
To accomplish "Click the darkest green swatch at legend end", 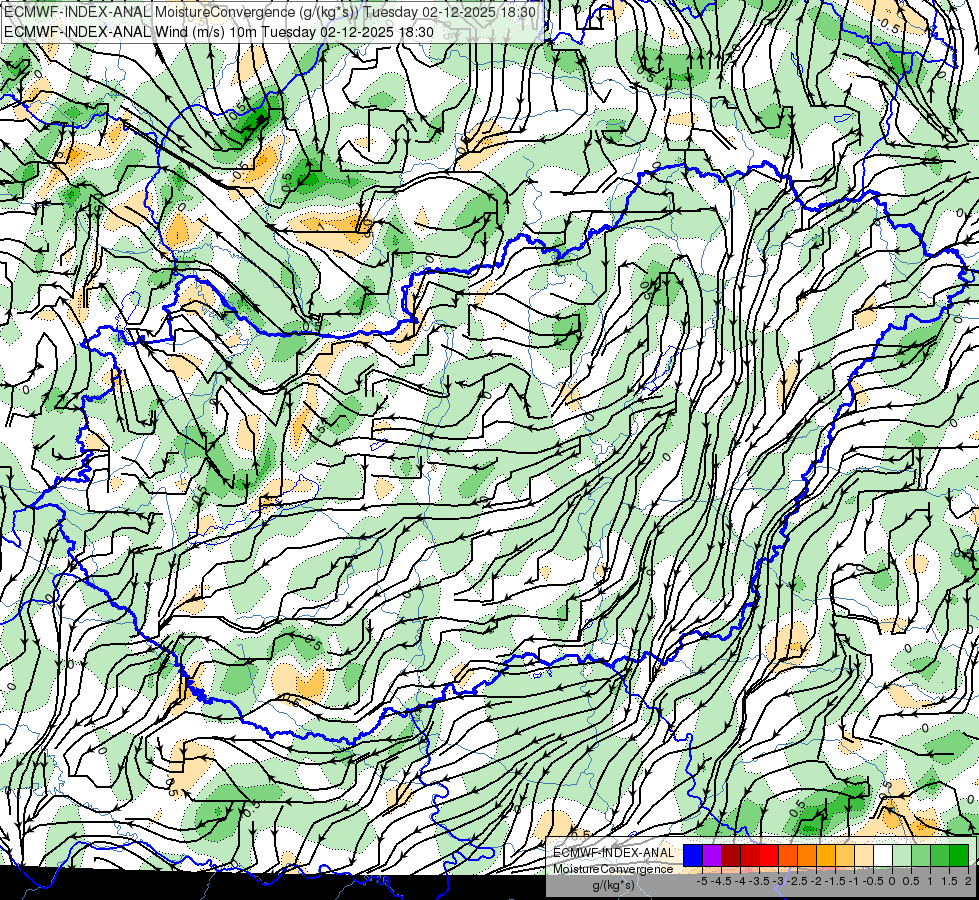I will click(959, 856).
